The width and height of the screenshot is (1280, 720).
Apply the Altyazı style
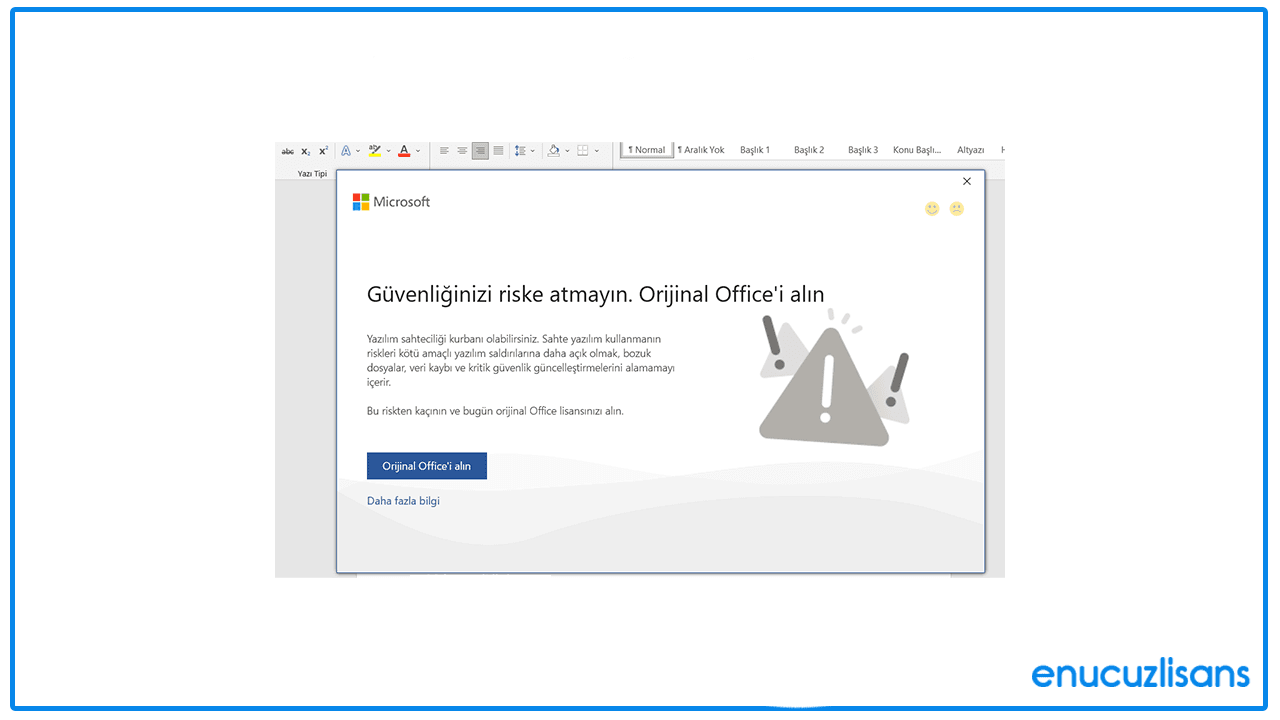coord(971,150)
